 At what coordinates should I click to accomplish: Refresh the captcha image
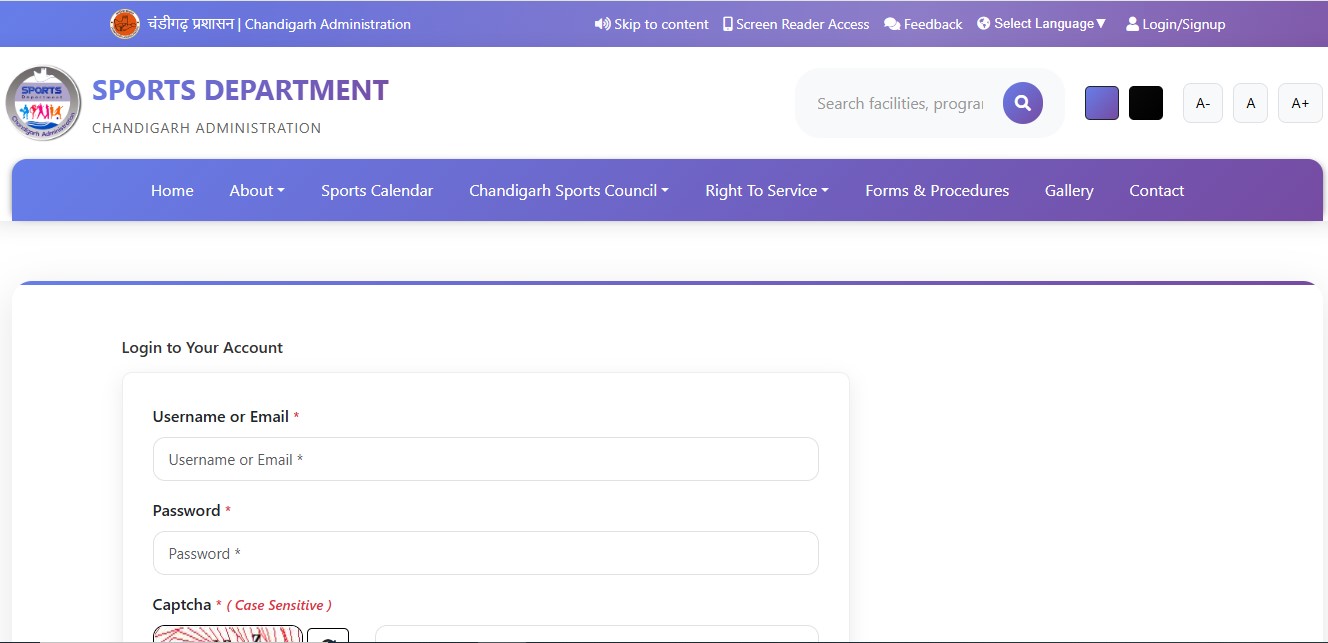click(x=328, y=637)
